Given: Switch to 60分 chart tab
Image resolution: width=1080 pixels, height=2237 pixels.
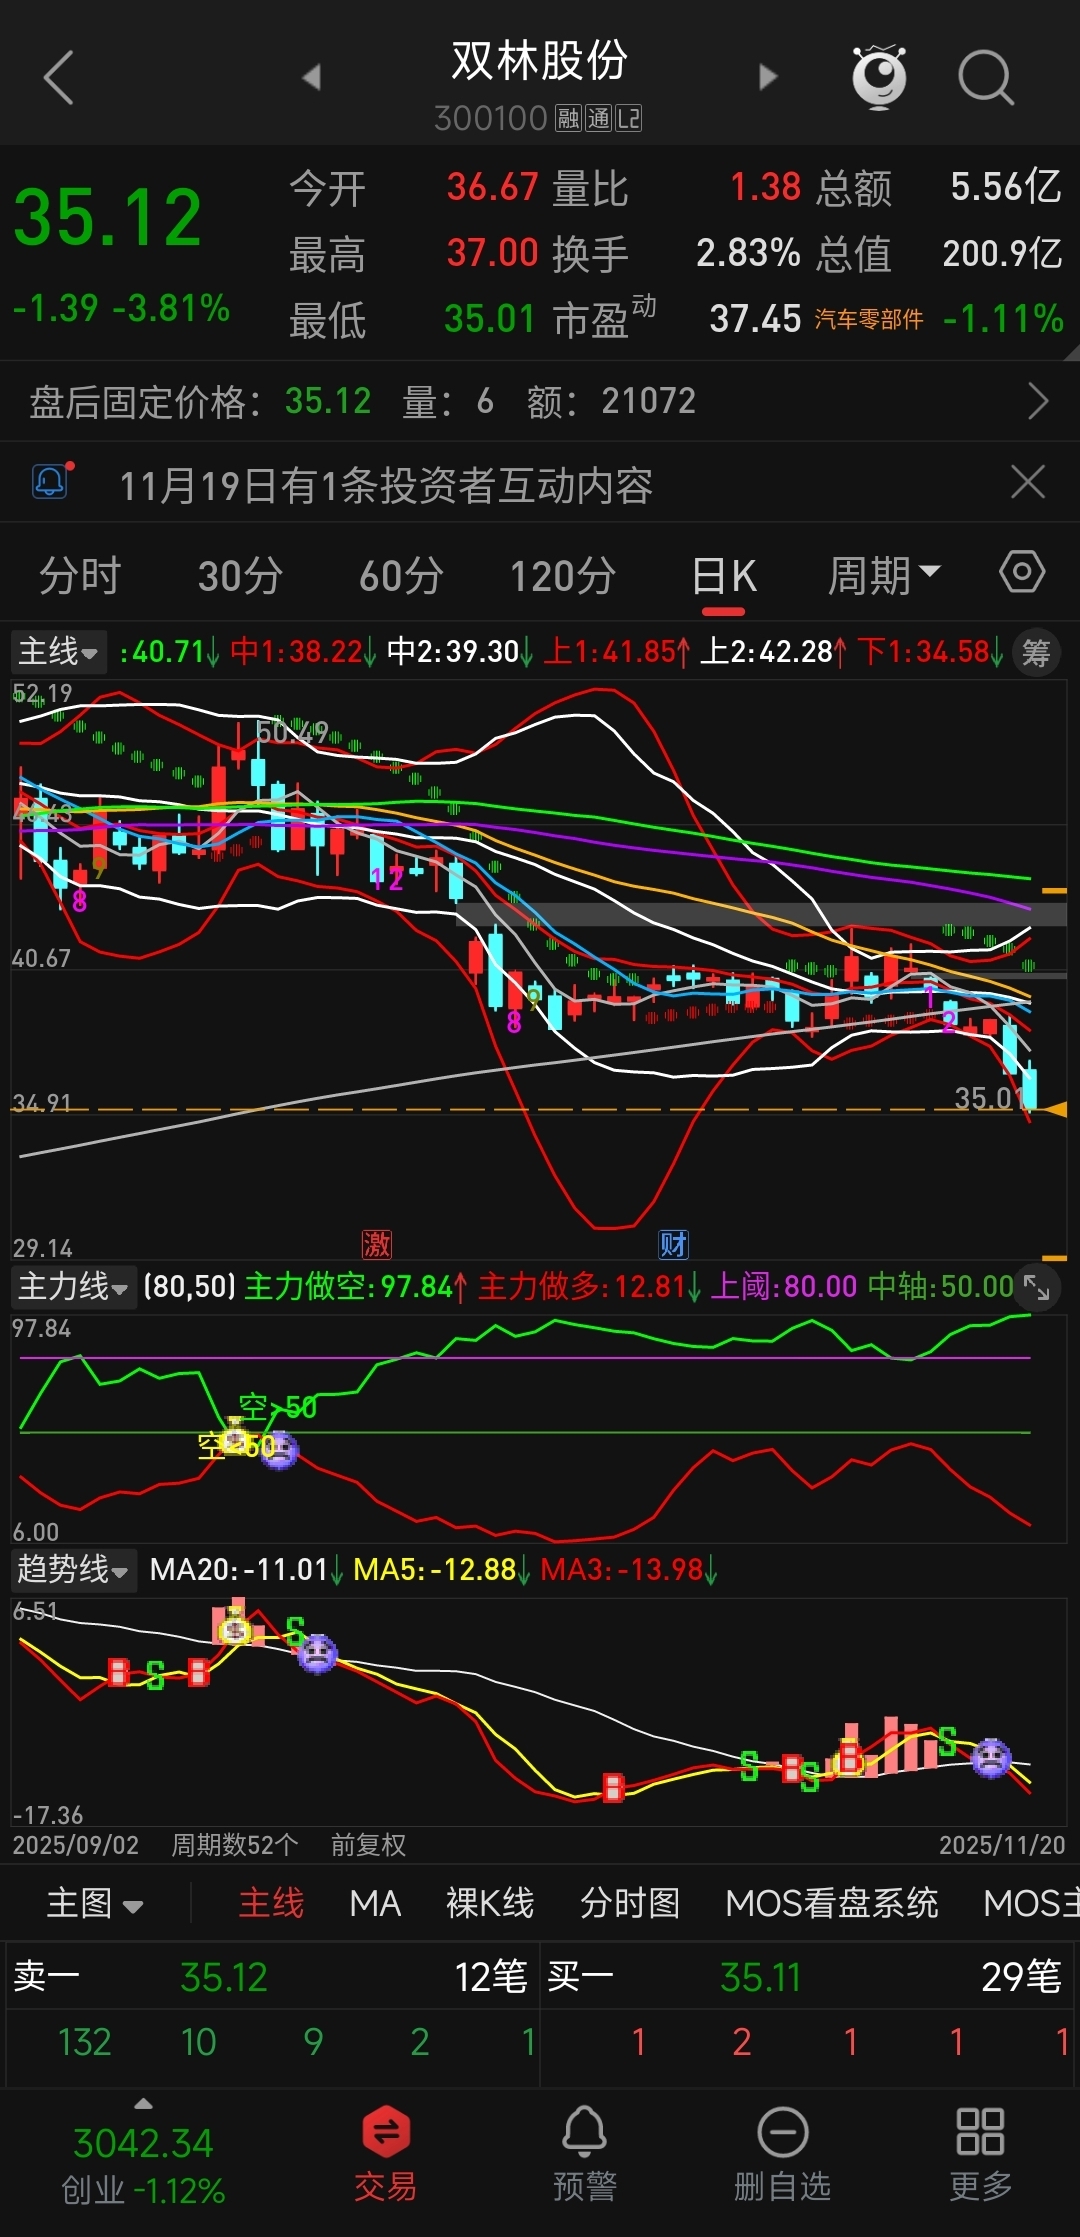Looking at the screenshot, I should coord(401,576).
